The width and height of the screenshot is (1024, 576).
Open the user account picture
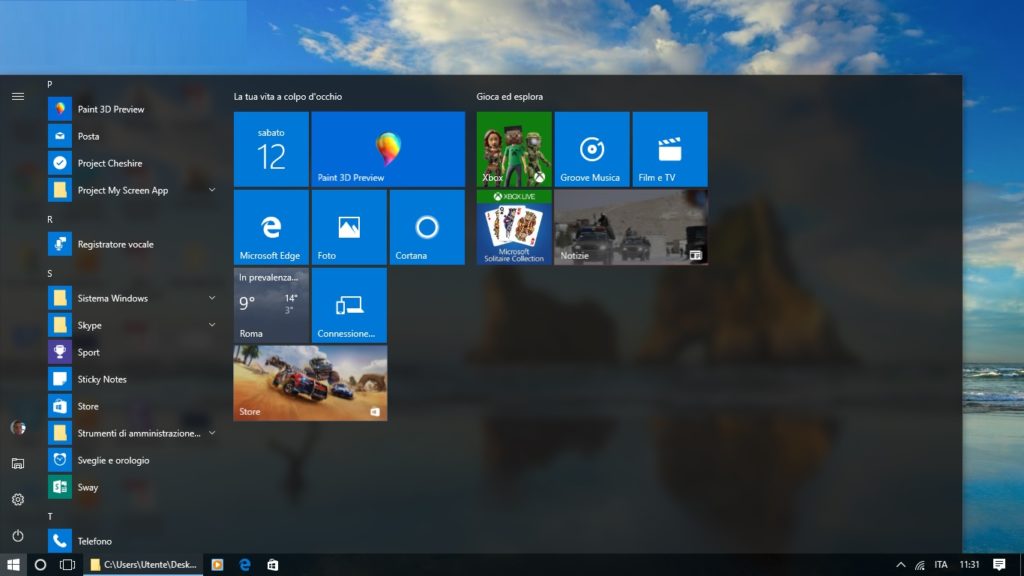pos(18,428)
